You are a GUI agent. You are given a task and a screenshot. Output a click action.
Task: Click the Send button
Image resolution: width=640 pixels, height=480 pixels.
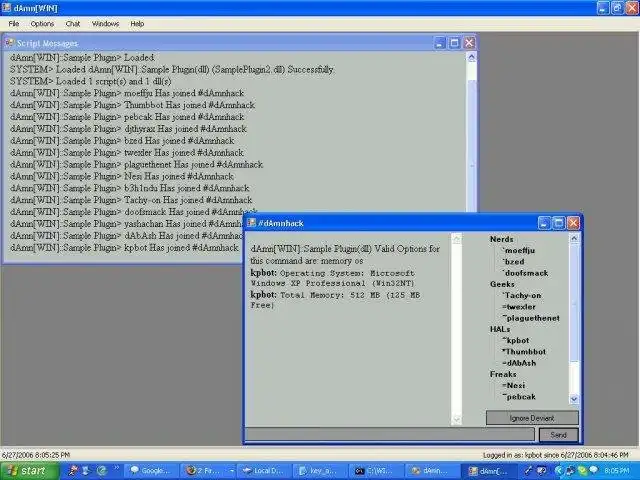point(558,435)
